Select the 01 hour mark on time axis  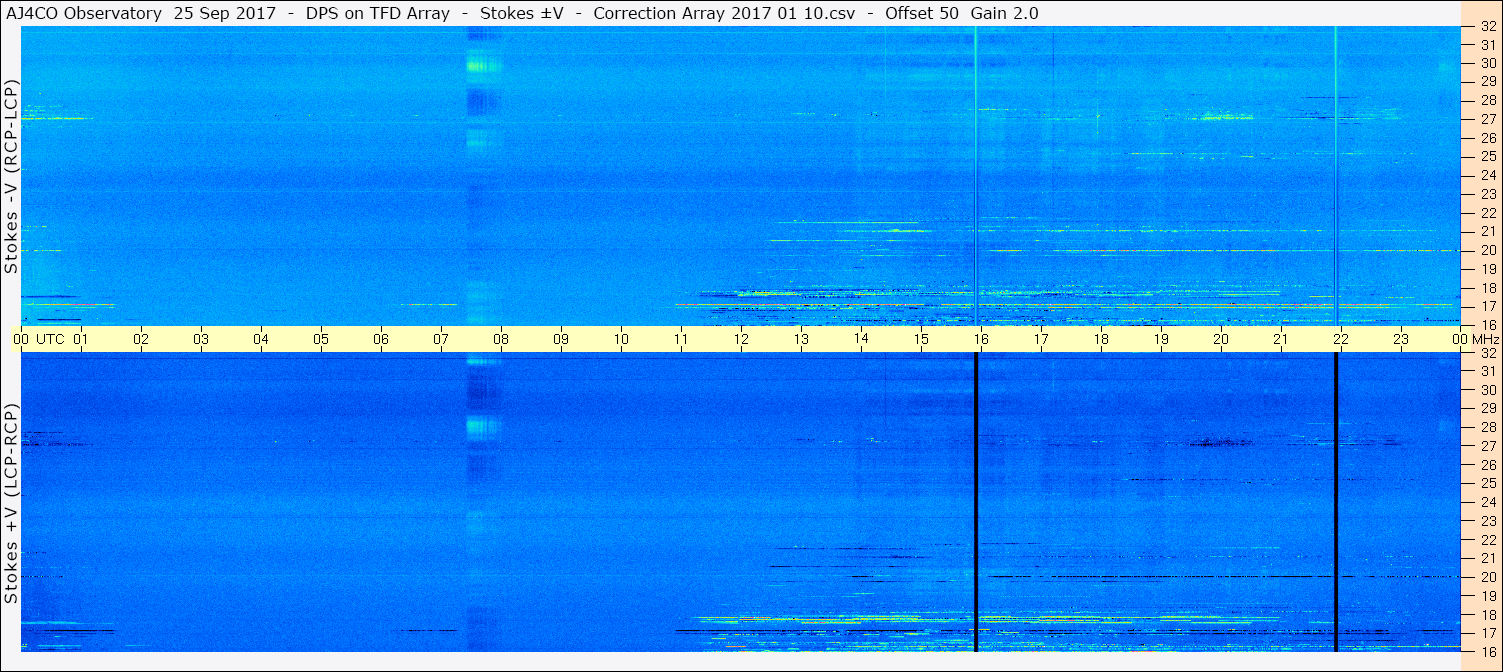point(81,339)
